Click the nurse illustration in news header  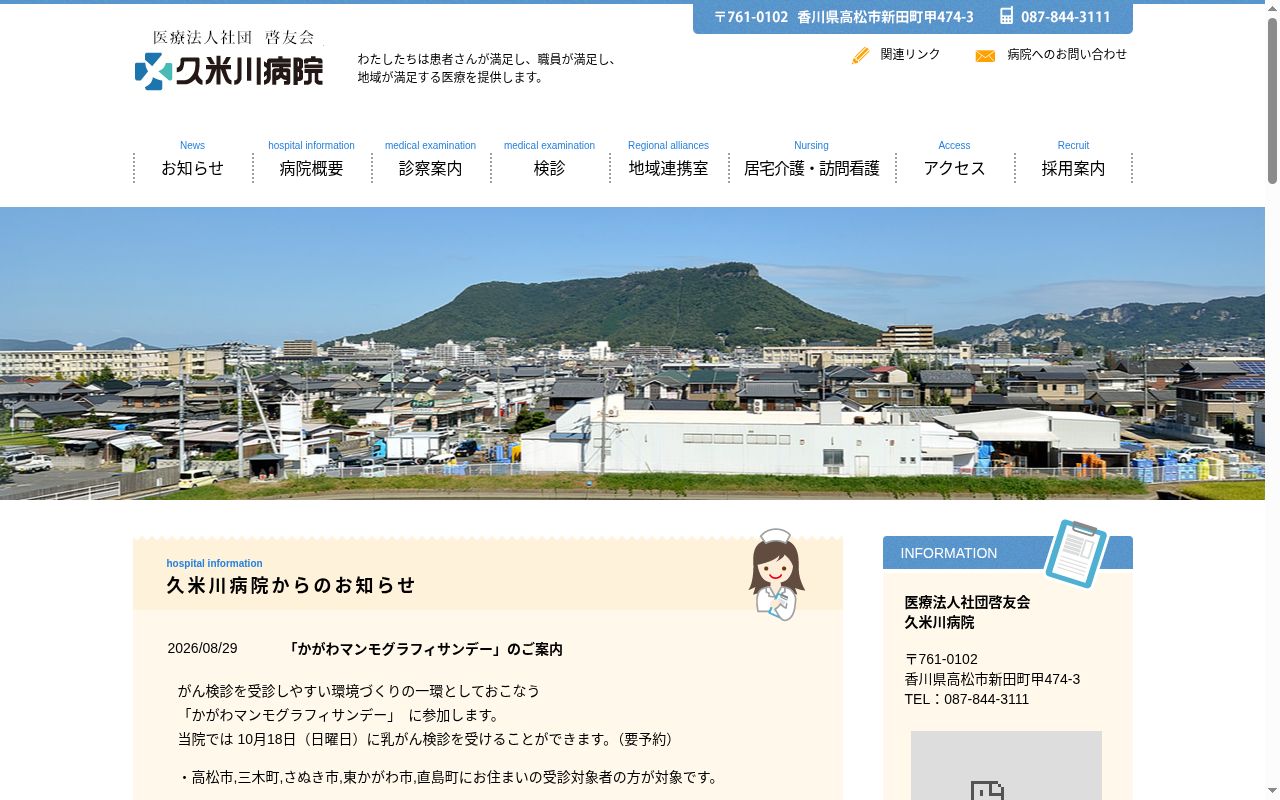(776, 575)
